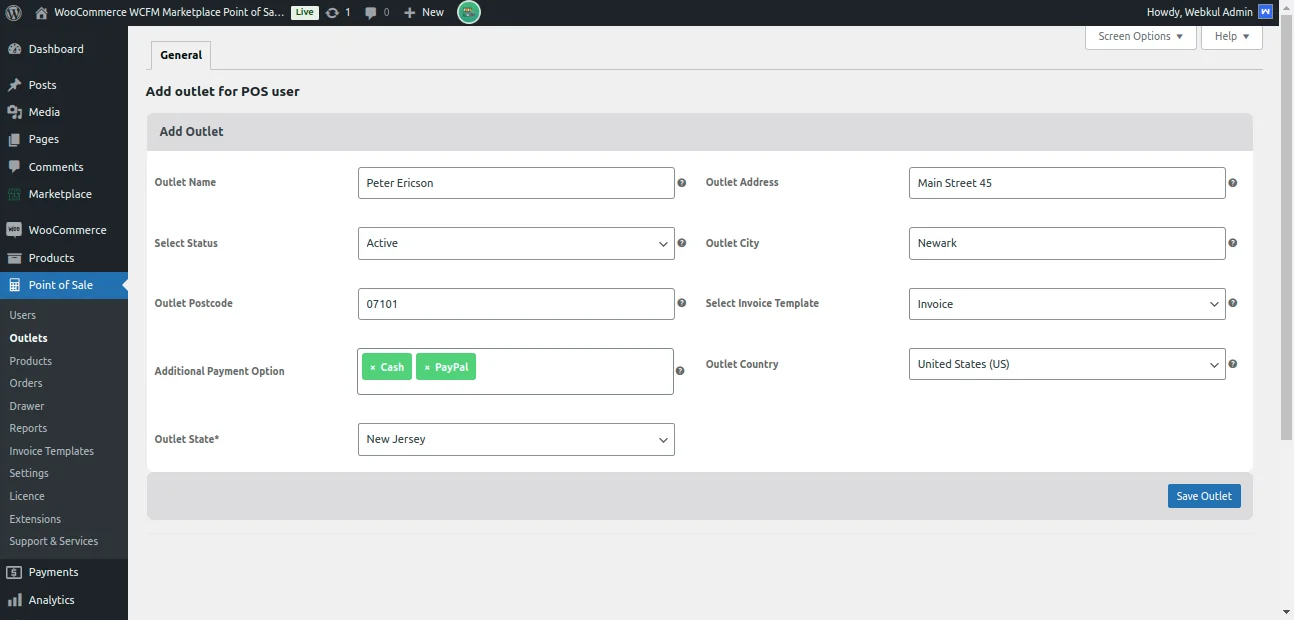Remove the Cash payment option tag
This screenshot has height=620, width=1294.
click(x=373, y=368)
